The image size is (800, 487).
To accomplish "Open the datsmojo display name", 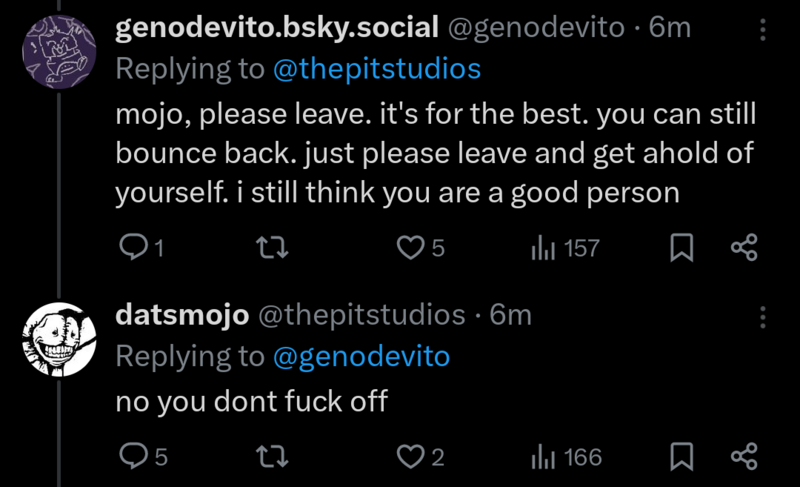I will point(183,315).
